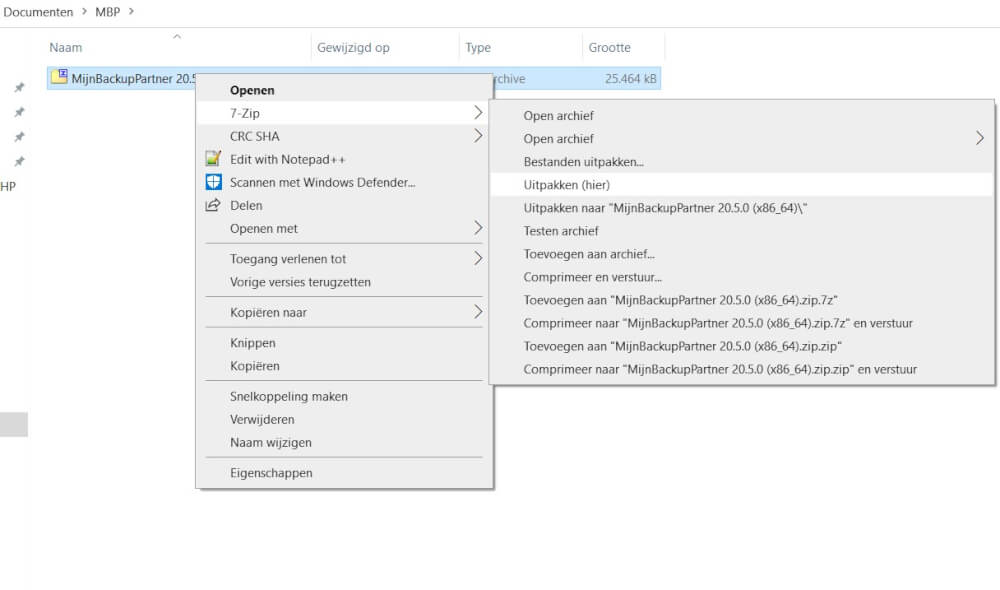This screenshot has width=1000, height=590.
Task: Open the chevron after Documenten in breadcrumb
Action: (x=84, y=11)
